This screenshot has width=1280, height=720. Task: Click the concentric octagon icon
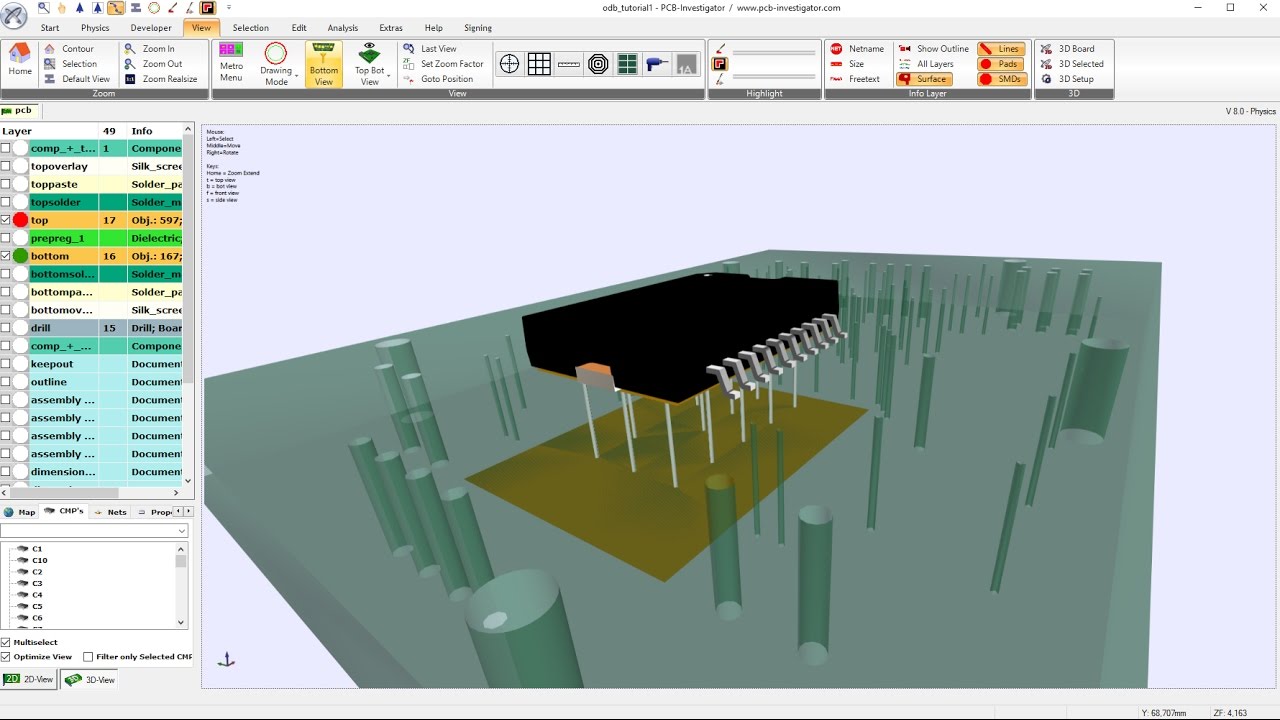[598, 64]
